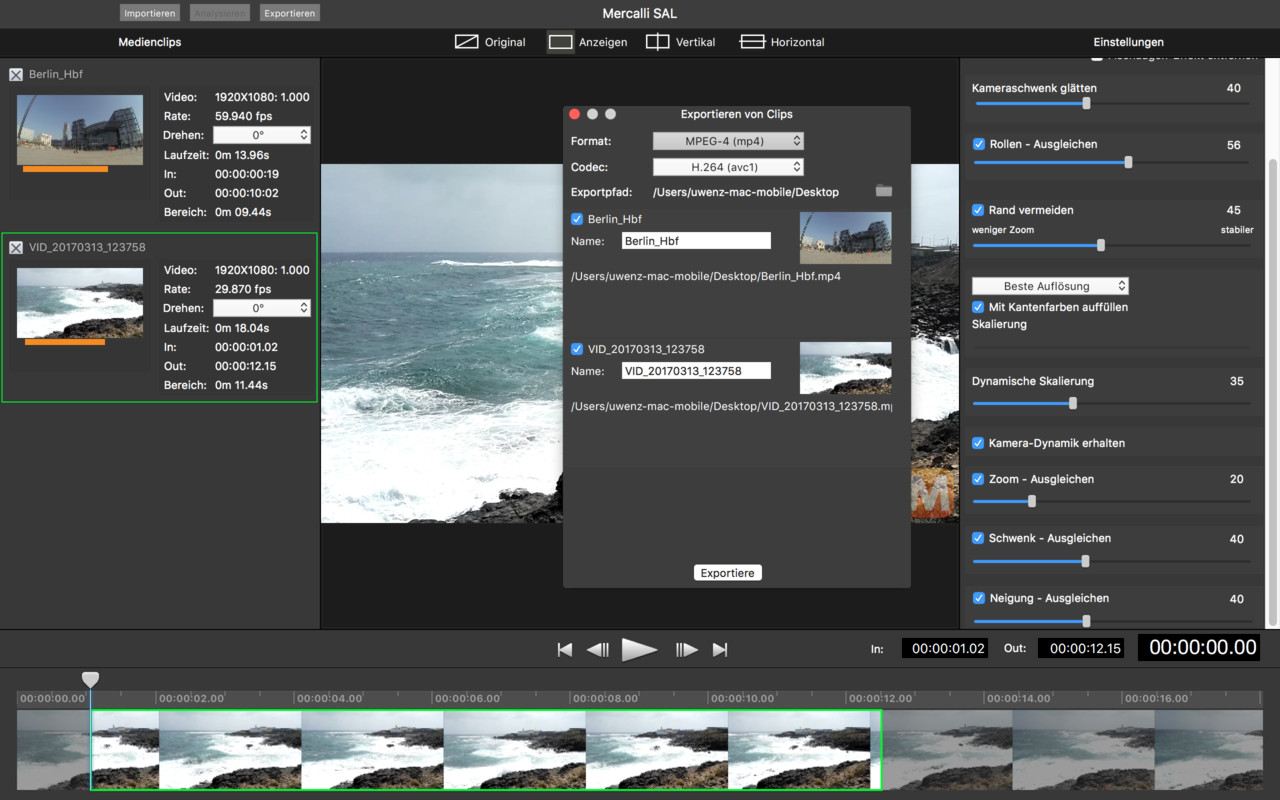Click the 29.870 fps rate value
The width and height of the screenshot is (1280, 800).
click(x=243, y=289)
